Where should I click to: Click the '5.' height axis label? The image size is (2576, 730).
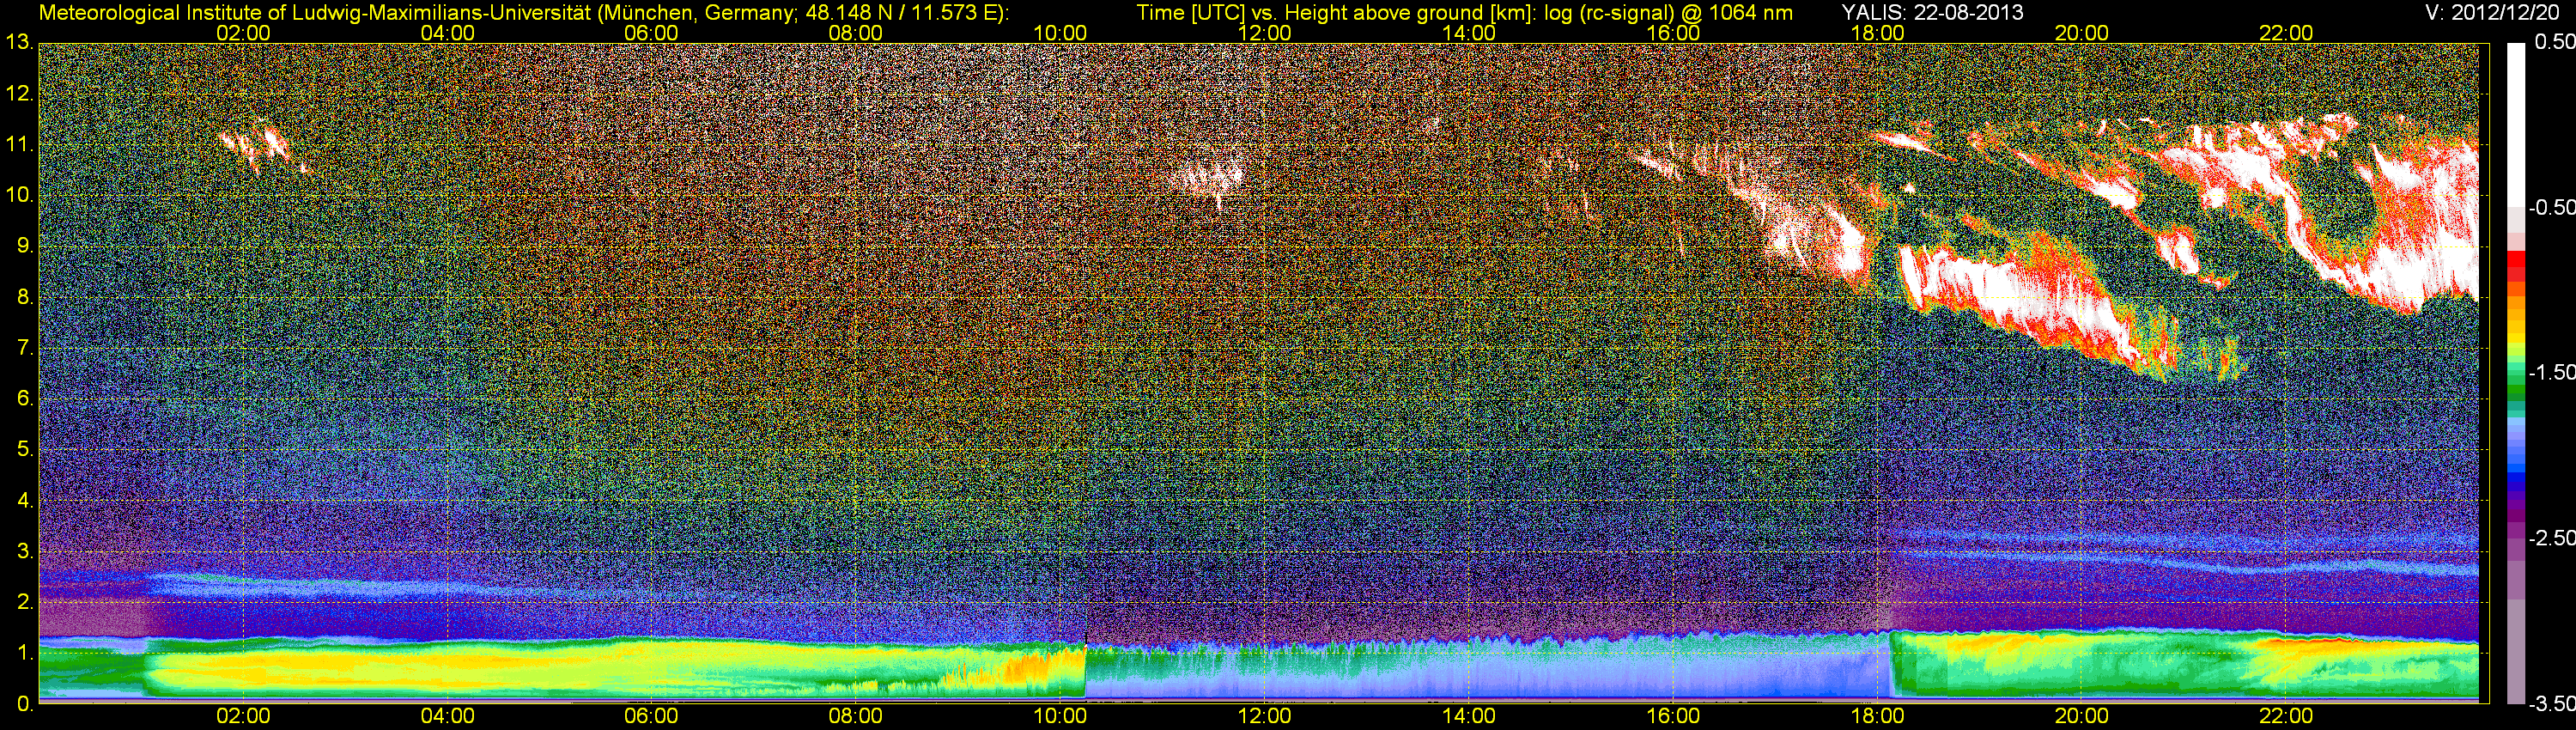click(25, 450)
